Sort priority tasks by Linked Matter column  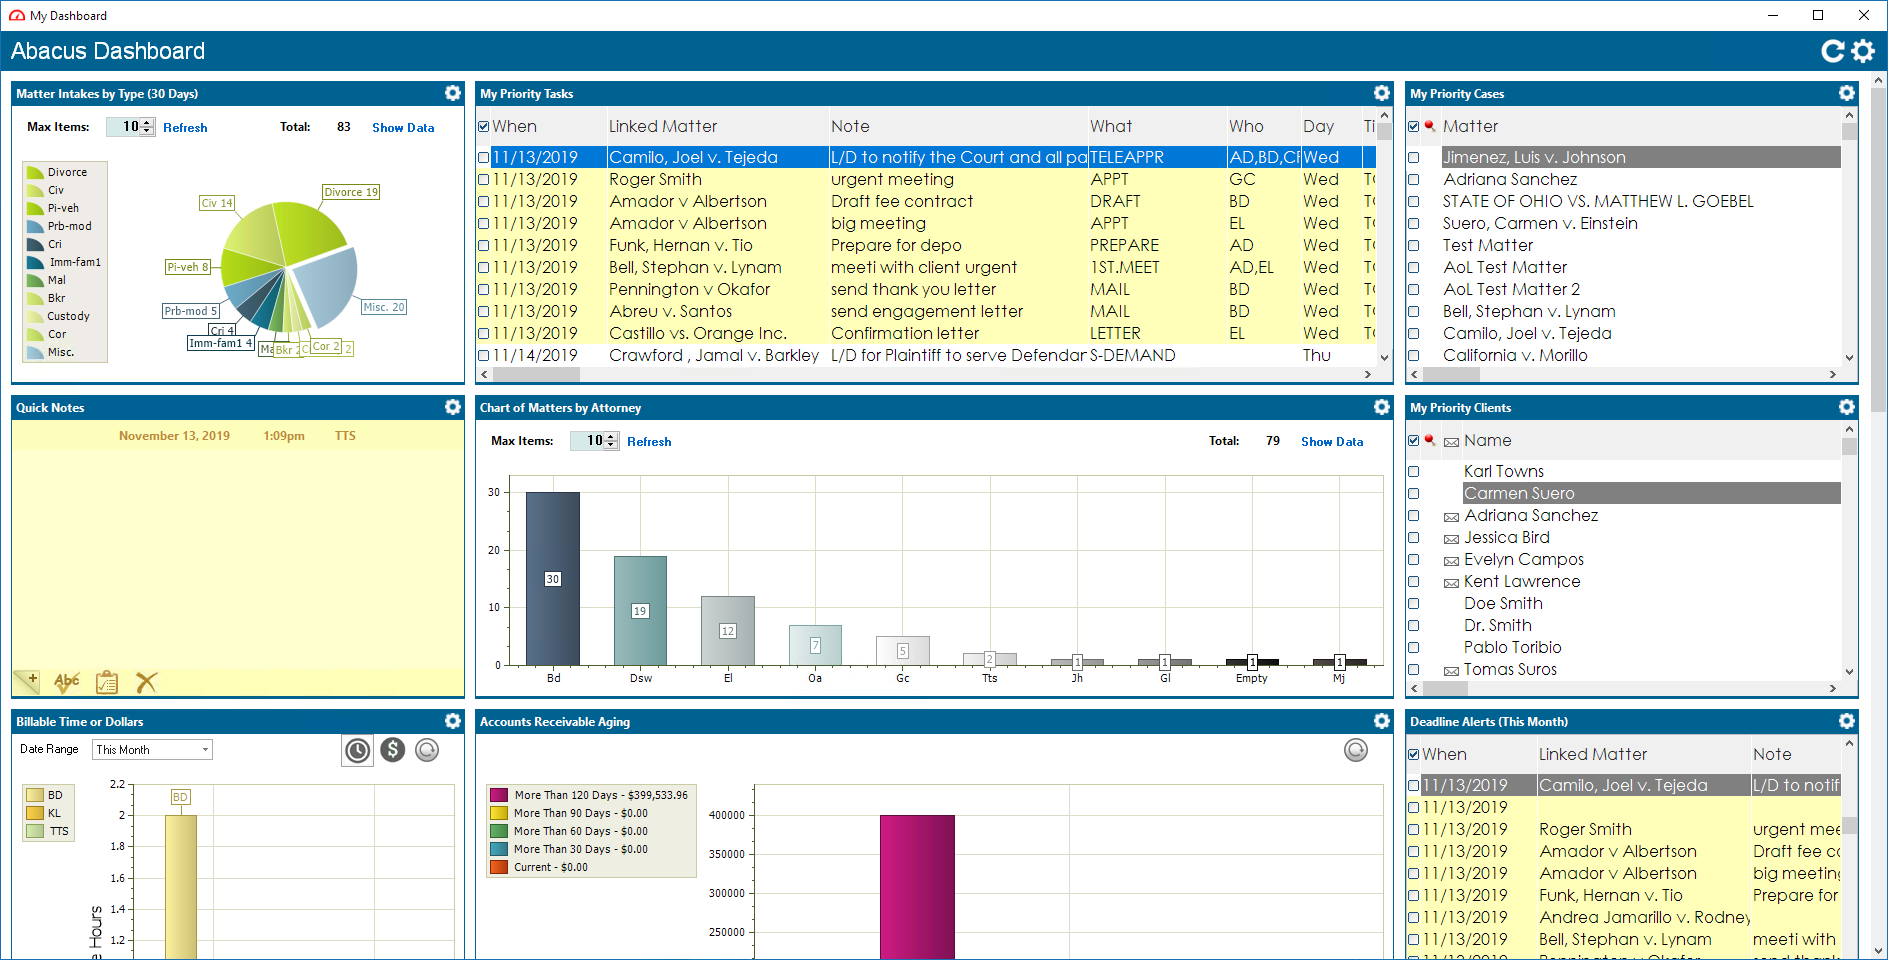click(x=663, y=127)
